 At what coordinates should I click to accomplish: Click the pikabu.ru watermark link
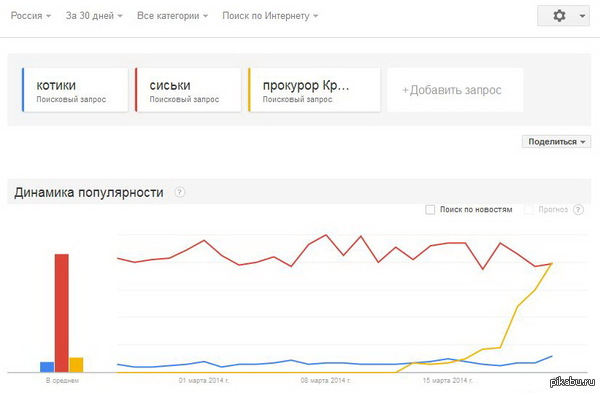(x=572, y=381)
